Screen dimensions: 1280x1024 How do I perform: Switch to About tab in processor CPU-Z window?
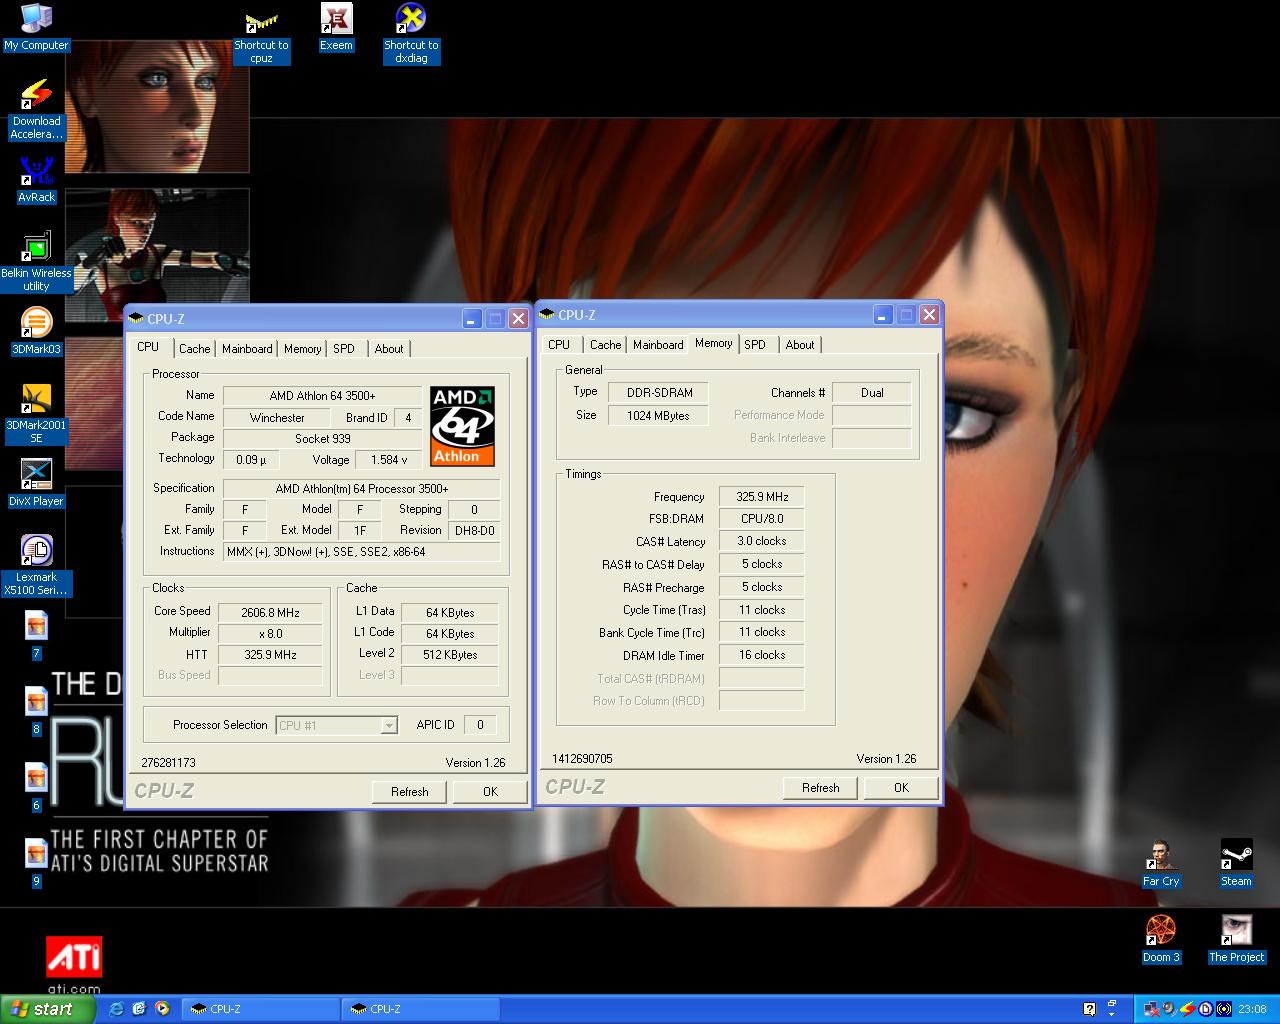click(x=389, y=349)
